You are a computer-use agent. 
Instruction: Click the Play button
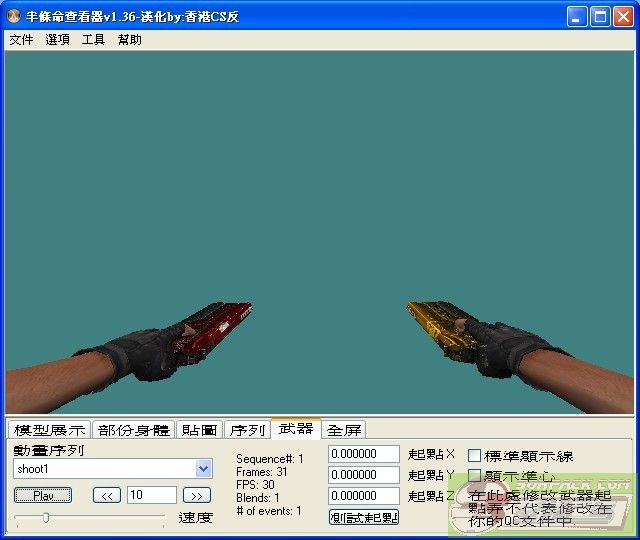43,496
